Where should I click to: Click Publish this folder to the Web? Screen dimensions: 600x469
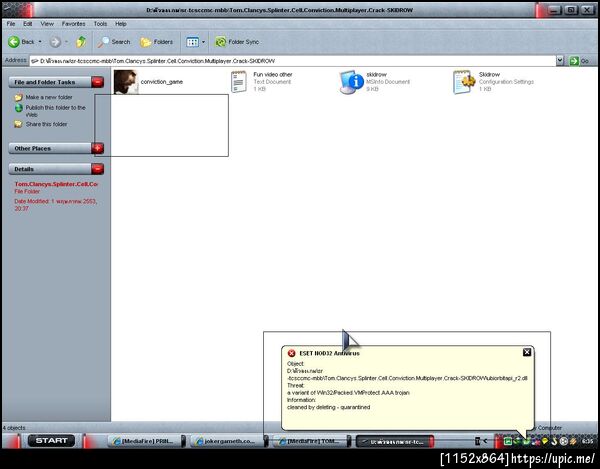pos(55,111)
